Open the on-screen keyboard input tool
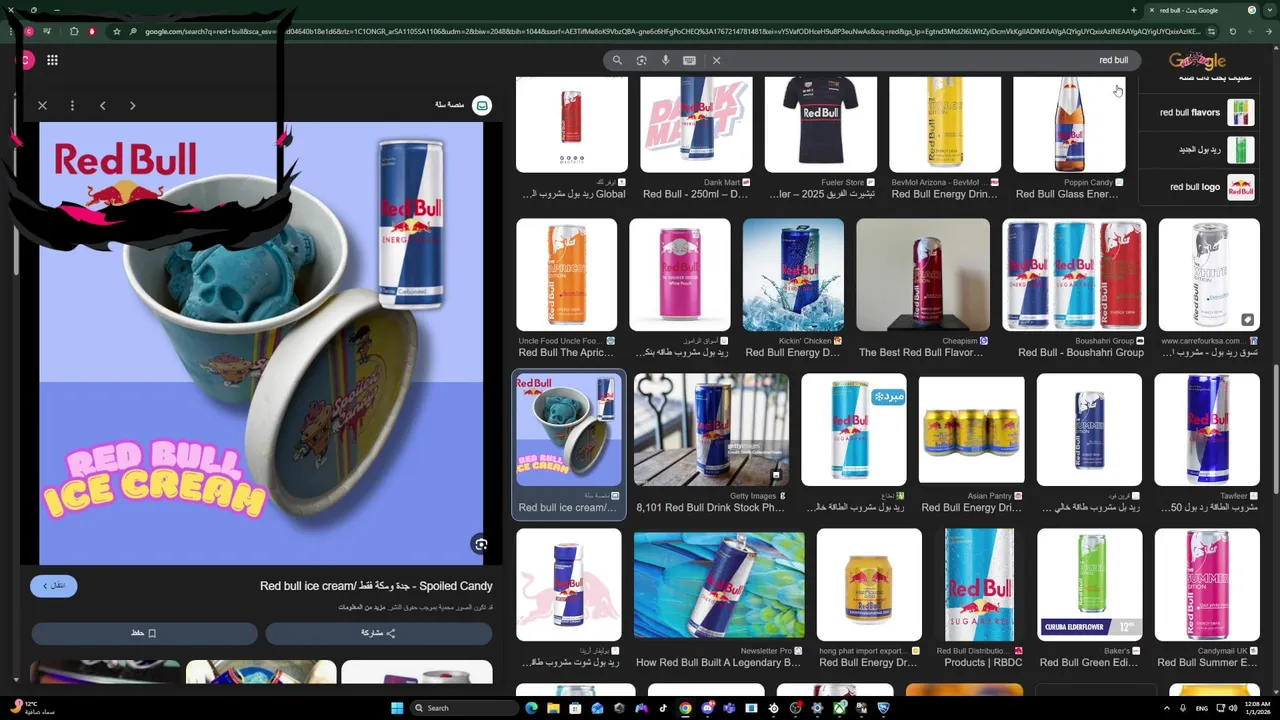 click(x=689, y=60)
